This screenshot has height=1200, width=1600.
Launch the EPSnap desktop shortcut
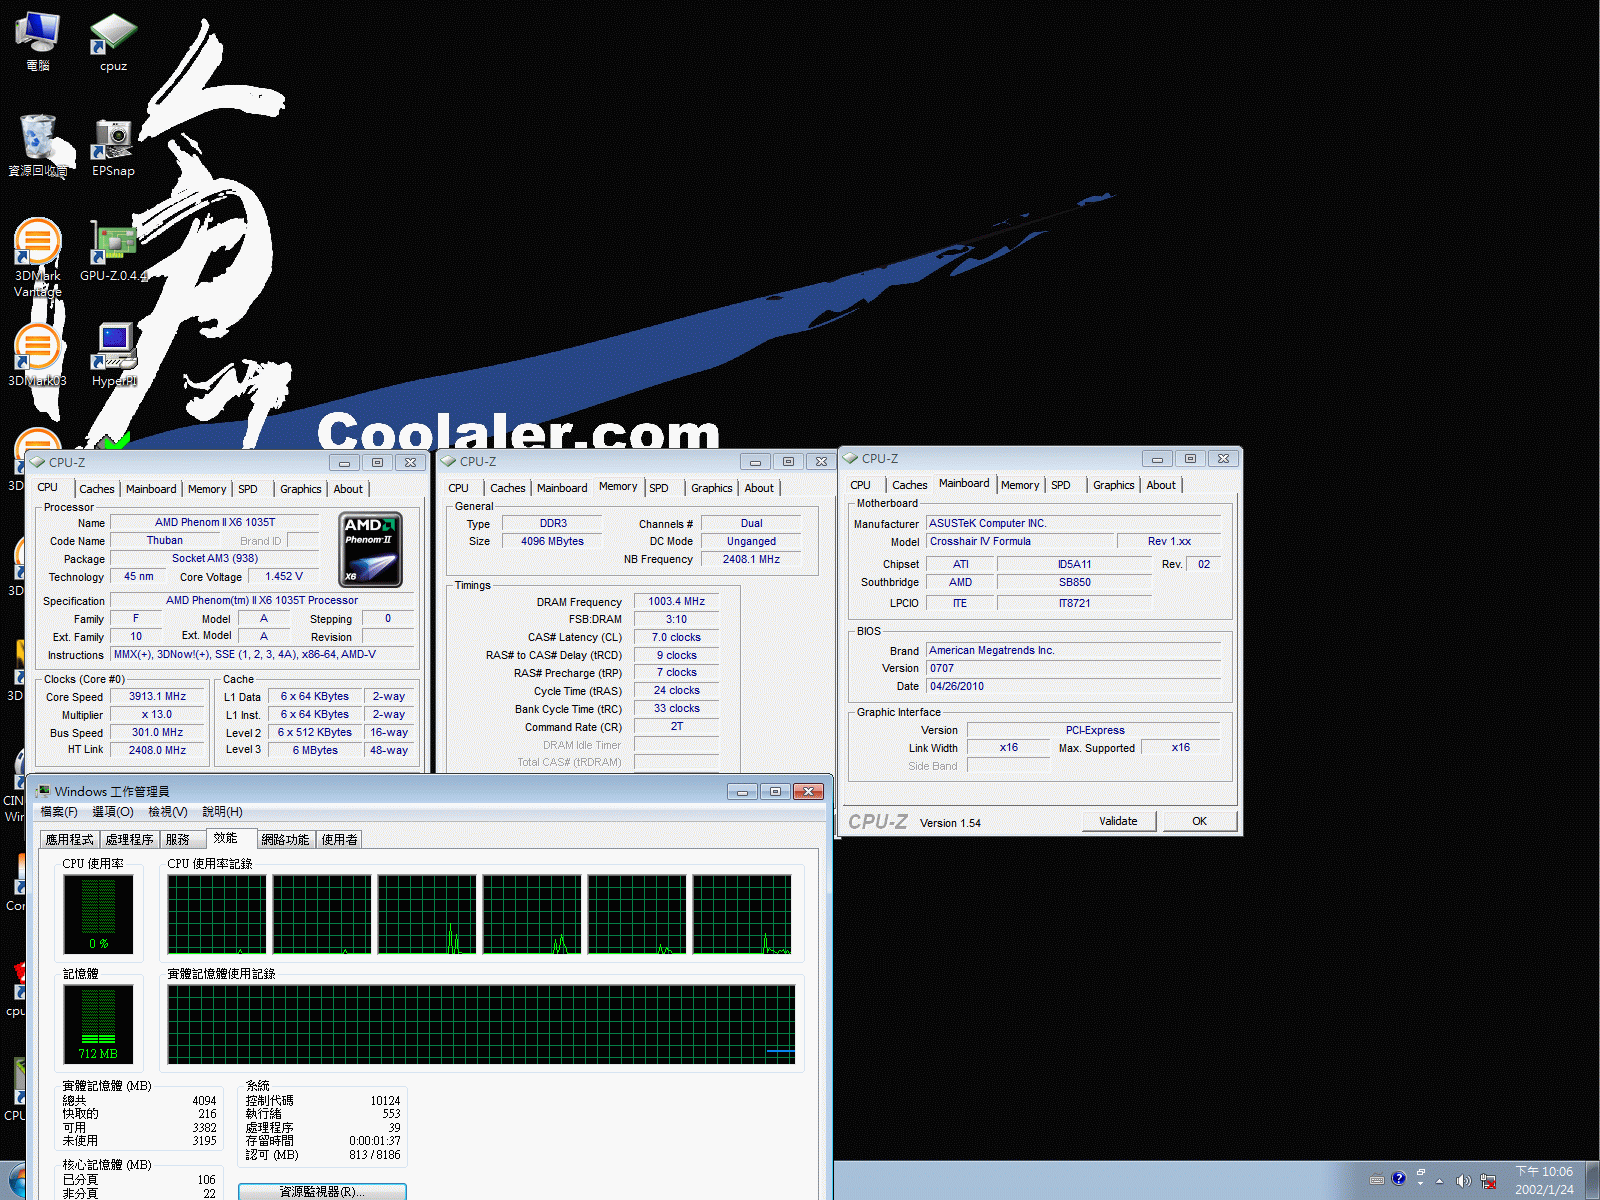pyautogui.click(x=113, y=147)
